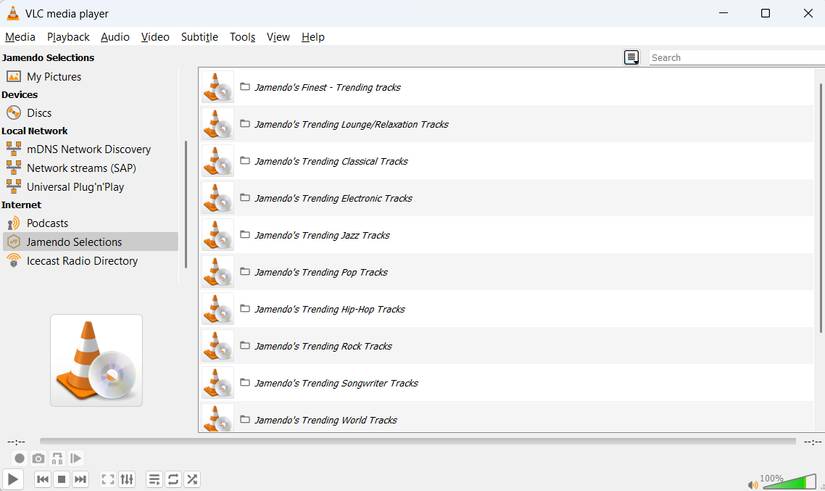Select Jamendo Selections in sidebar
825x491 pixels.
coord(90,242)
